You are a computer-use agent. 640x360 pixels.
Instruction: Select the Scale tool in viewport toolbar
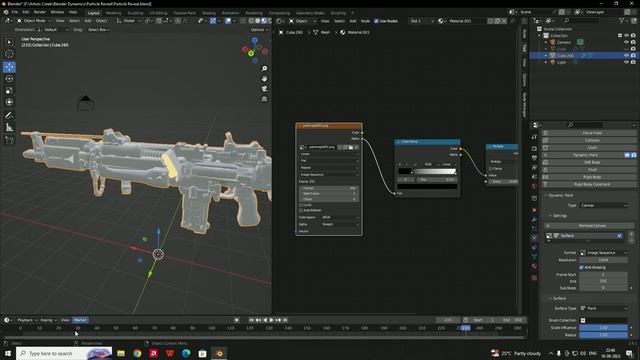coord(9,91)
